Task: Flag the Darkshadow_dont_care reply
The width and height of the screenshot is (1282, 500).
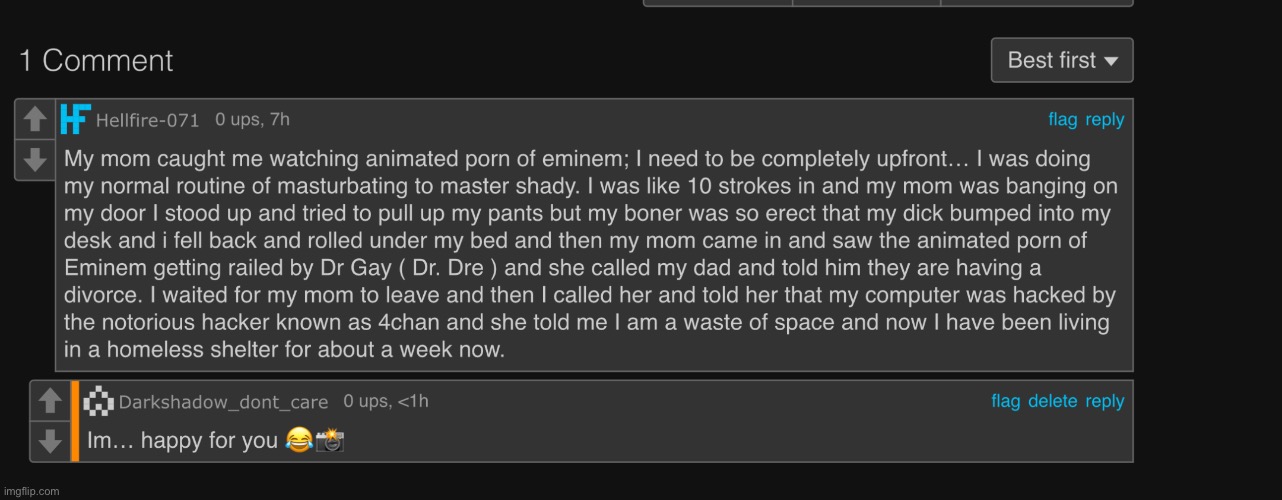Action: click(x=1005, y=401)
